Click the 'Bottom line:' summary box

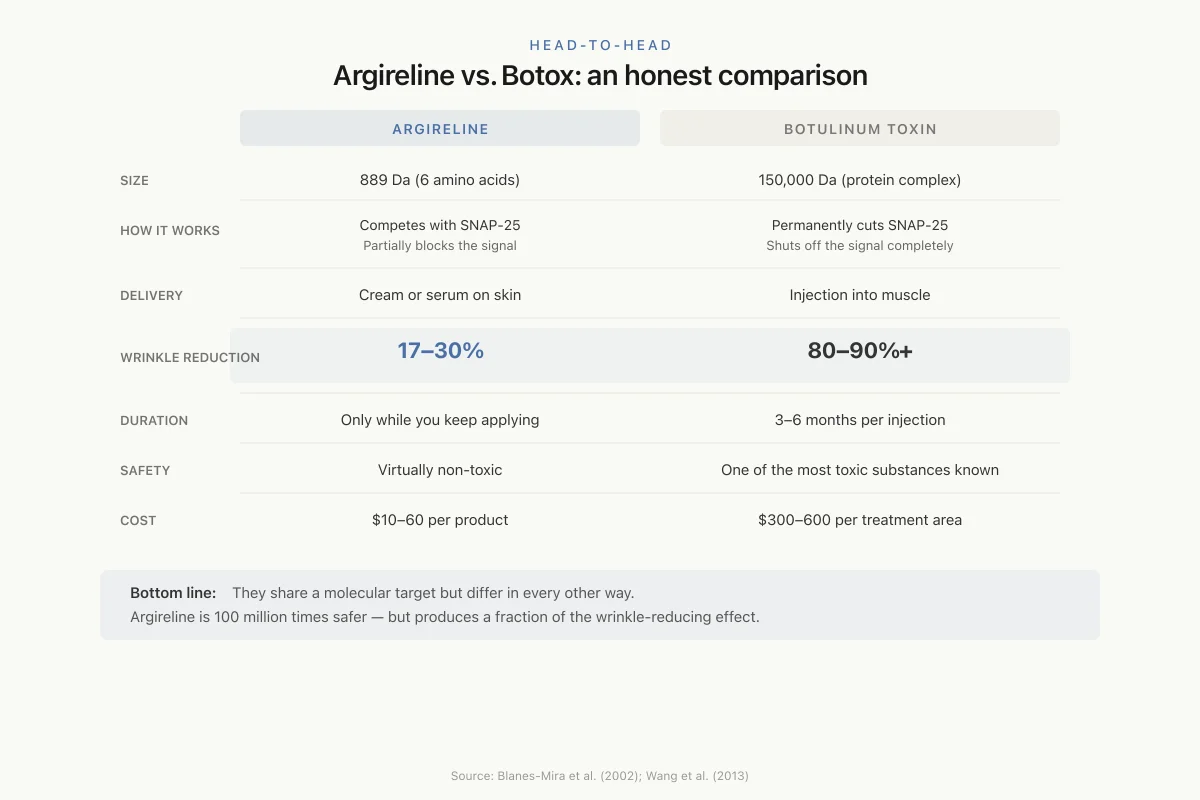pos(600,605)
